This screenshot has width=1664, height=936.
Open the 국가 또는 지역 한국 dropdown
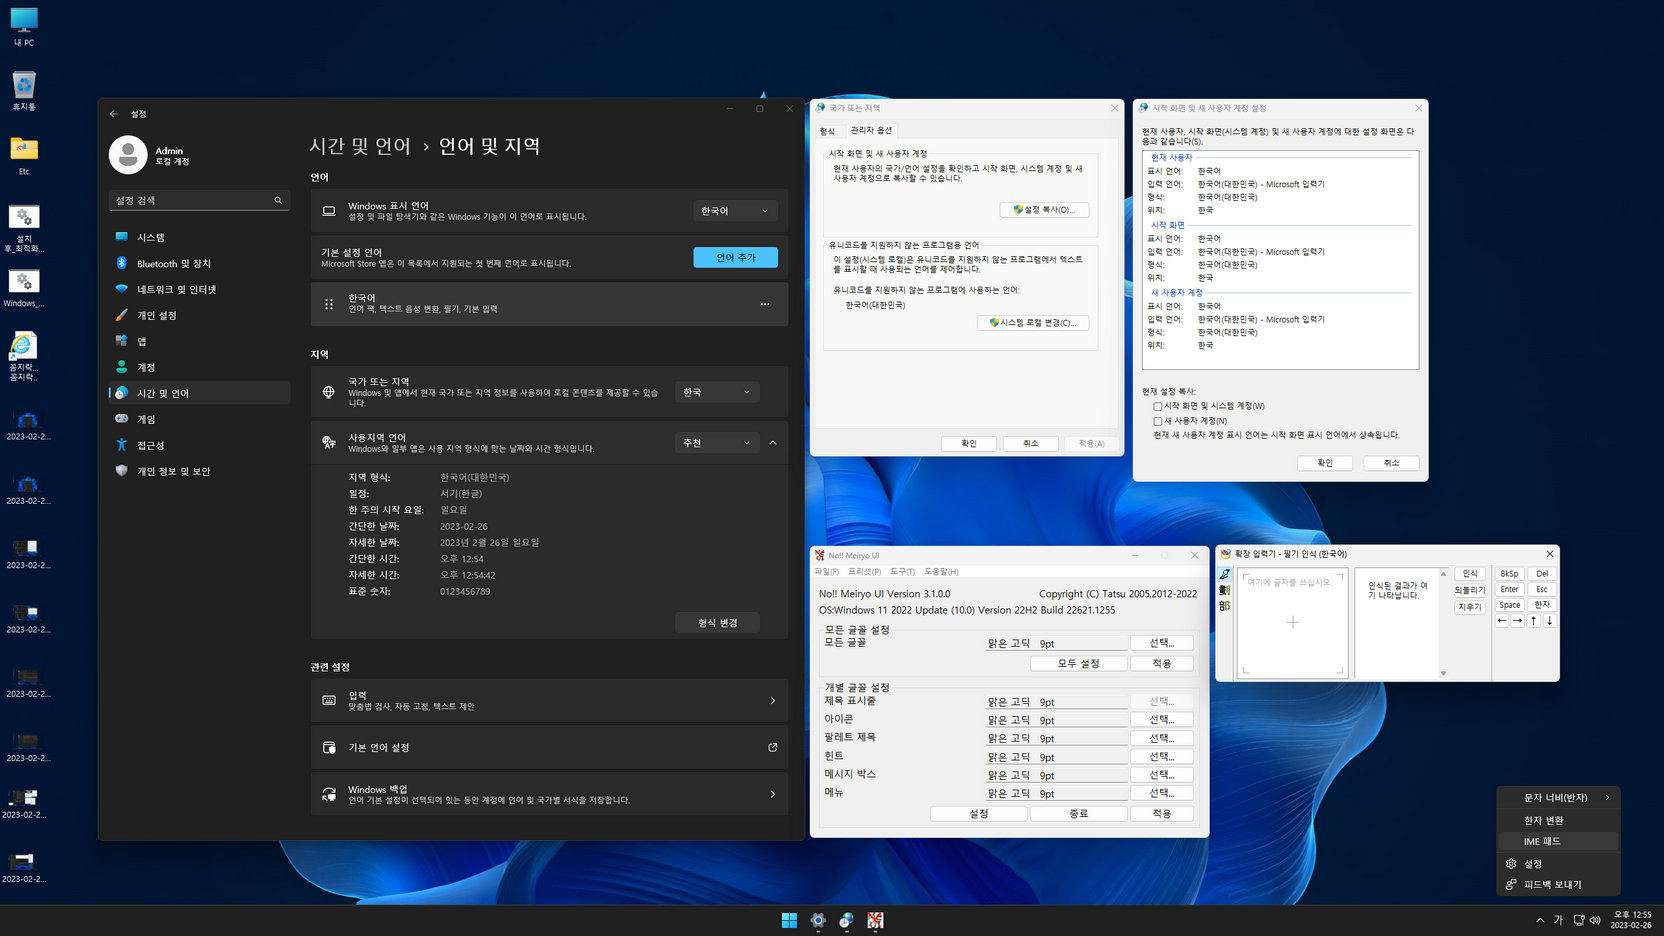[717, 392]
